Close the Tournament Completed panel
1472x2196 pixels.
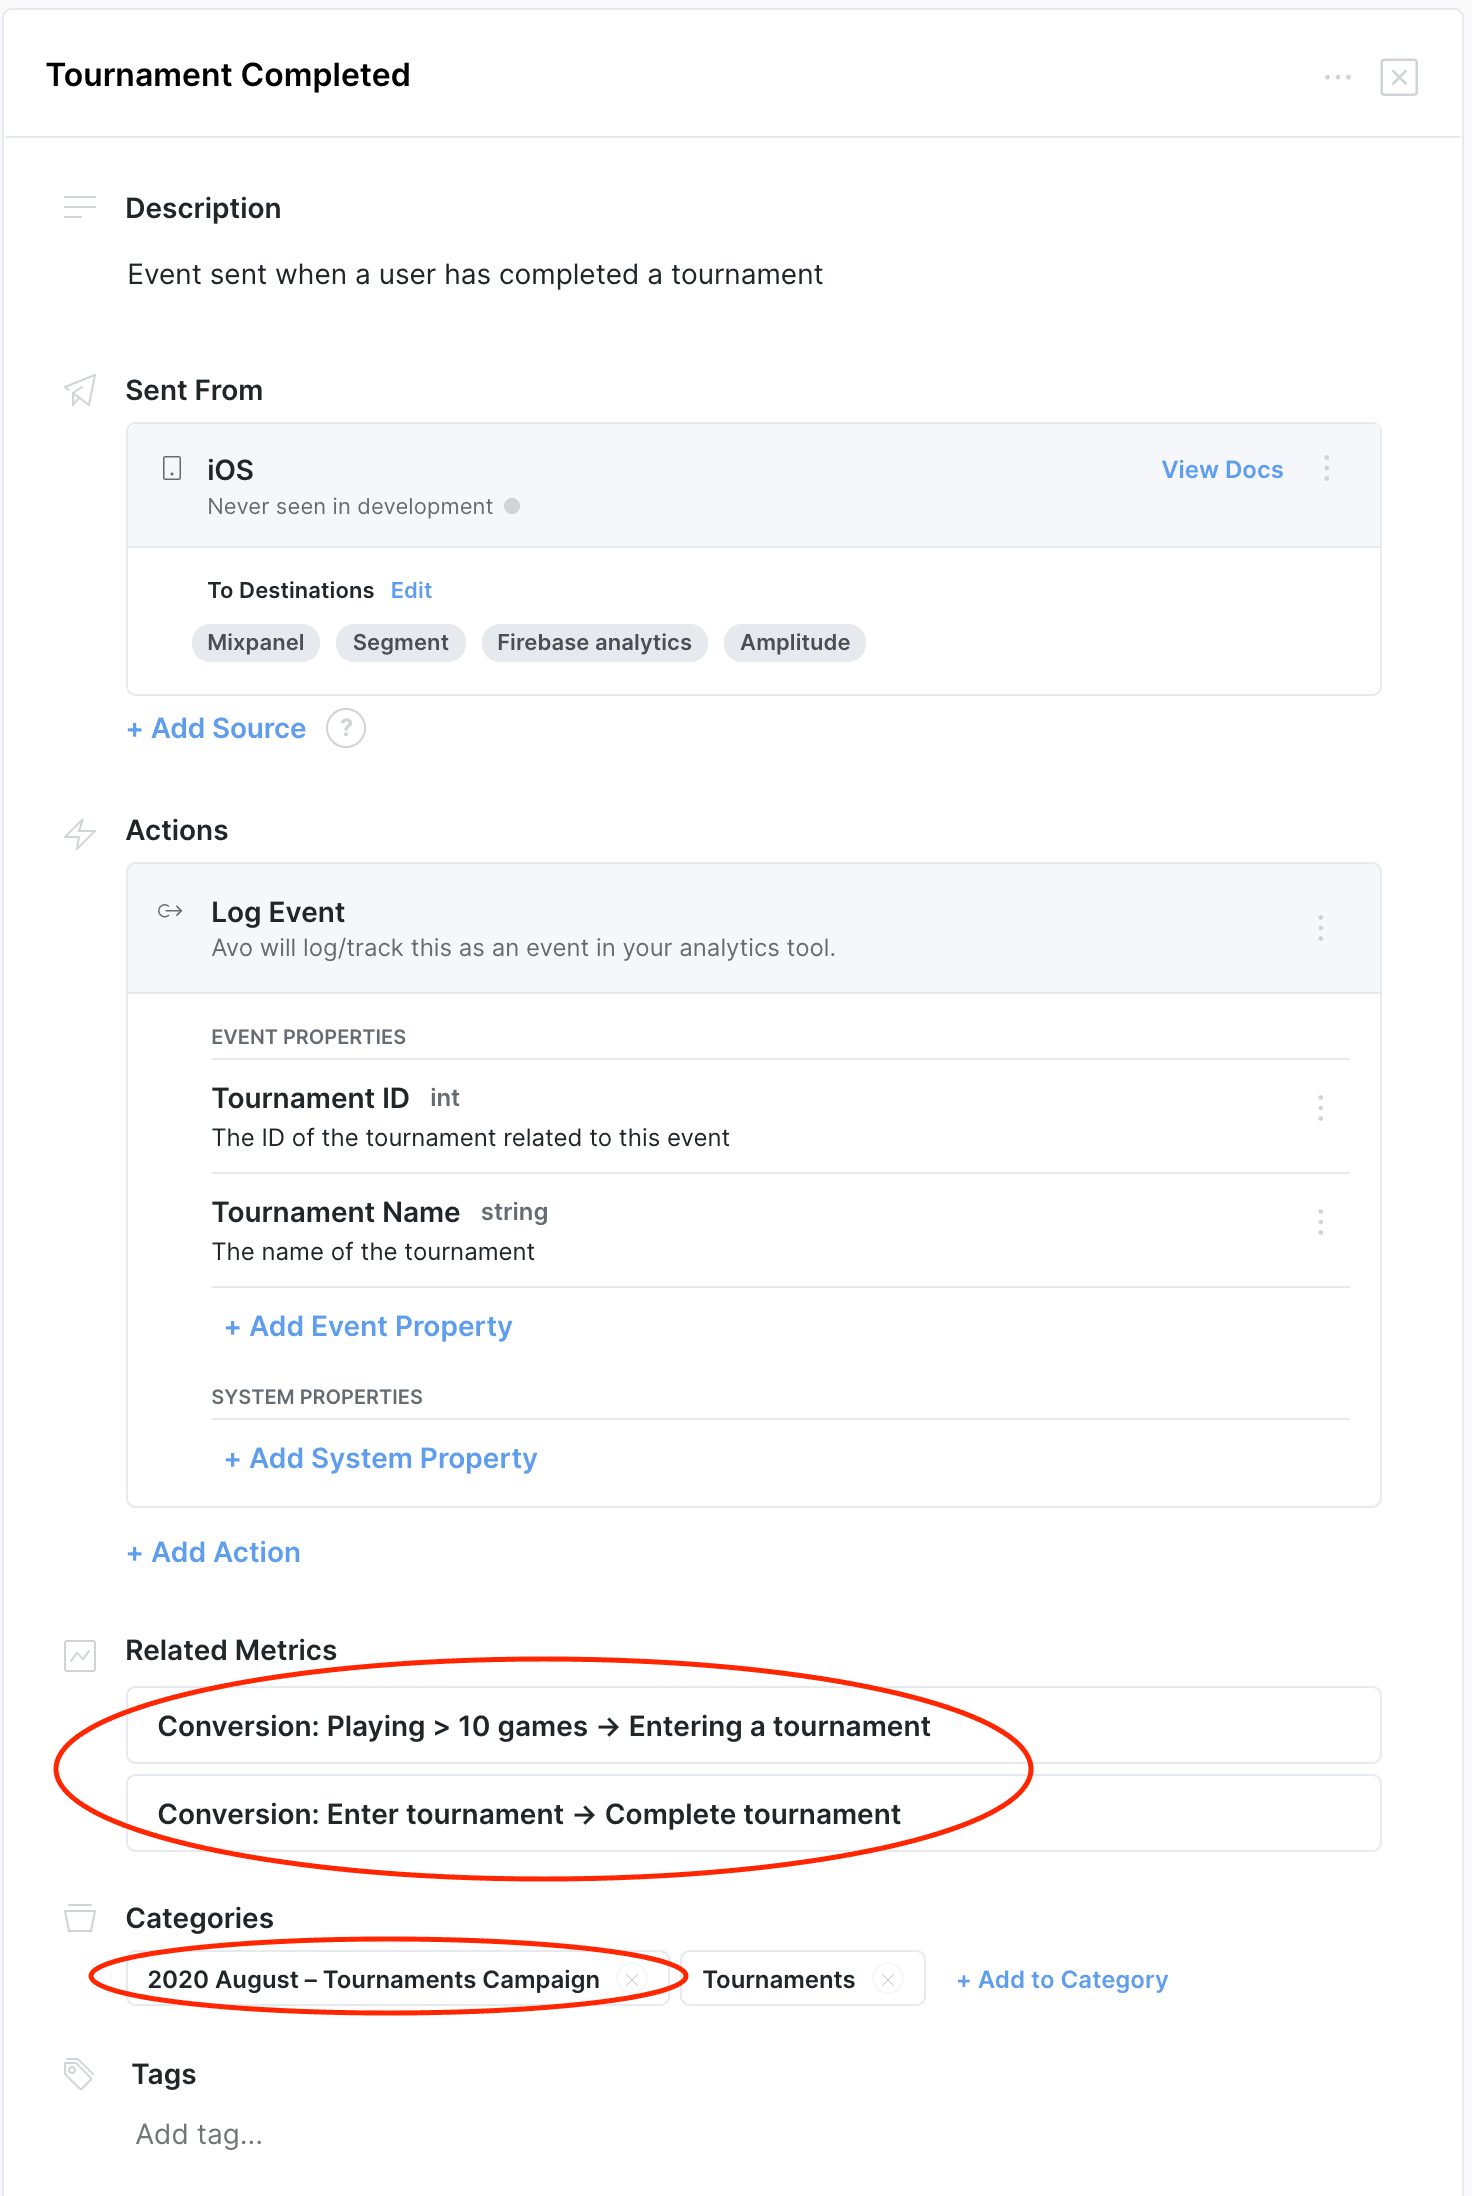point(1398,77)
